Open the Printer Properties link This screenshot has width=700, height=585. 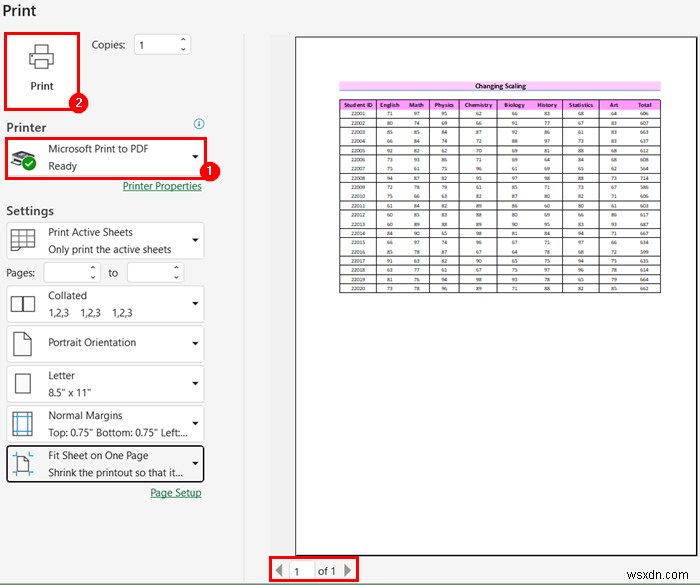click(162, 186)
